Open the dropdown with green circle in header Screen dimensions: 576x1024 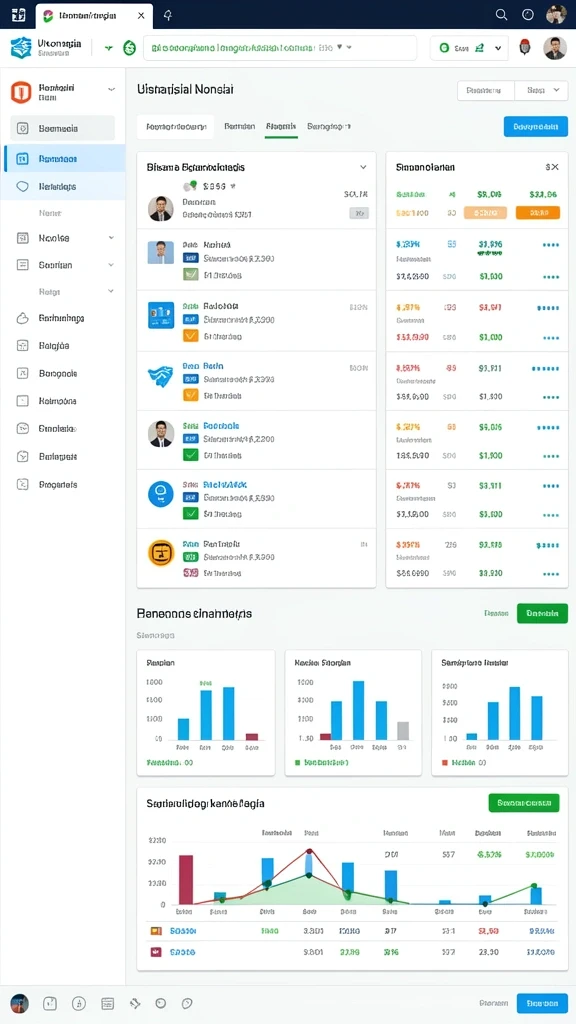click(x=469, y=48)
